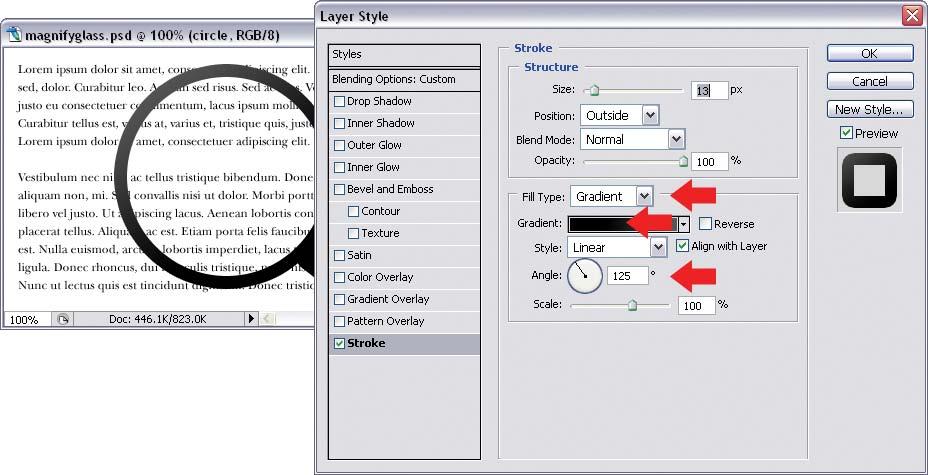The height and width of the screenshot is (475, 928).
Task: Enable the Gradient Overlay checkbox
Action: pos(339,300)
